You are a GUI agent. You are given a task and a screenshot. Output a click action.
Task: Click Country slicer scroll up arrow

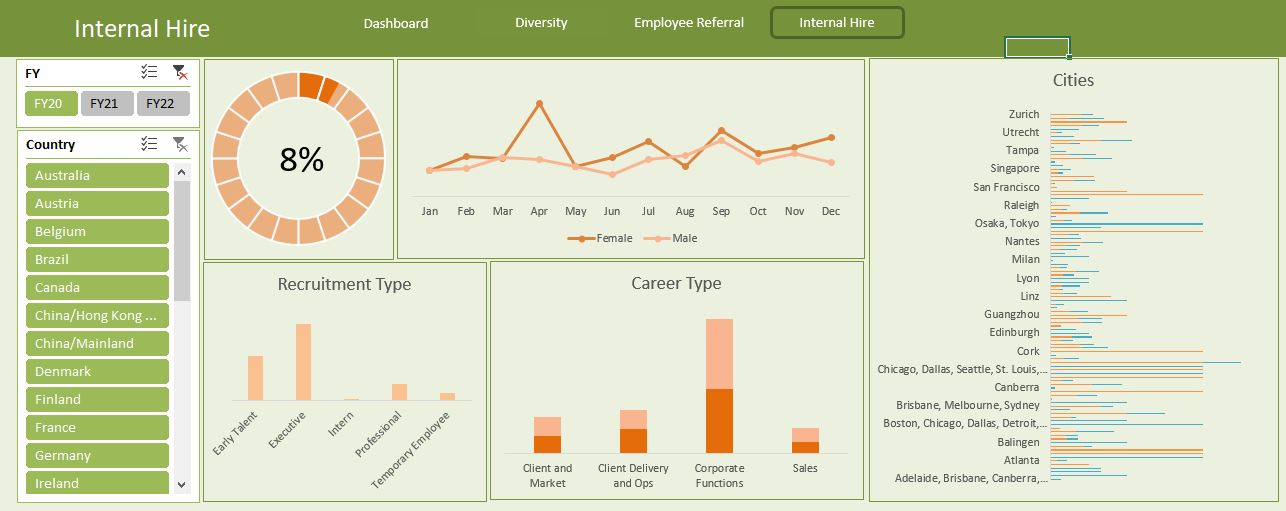click(x=181, y=172)
